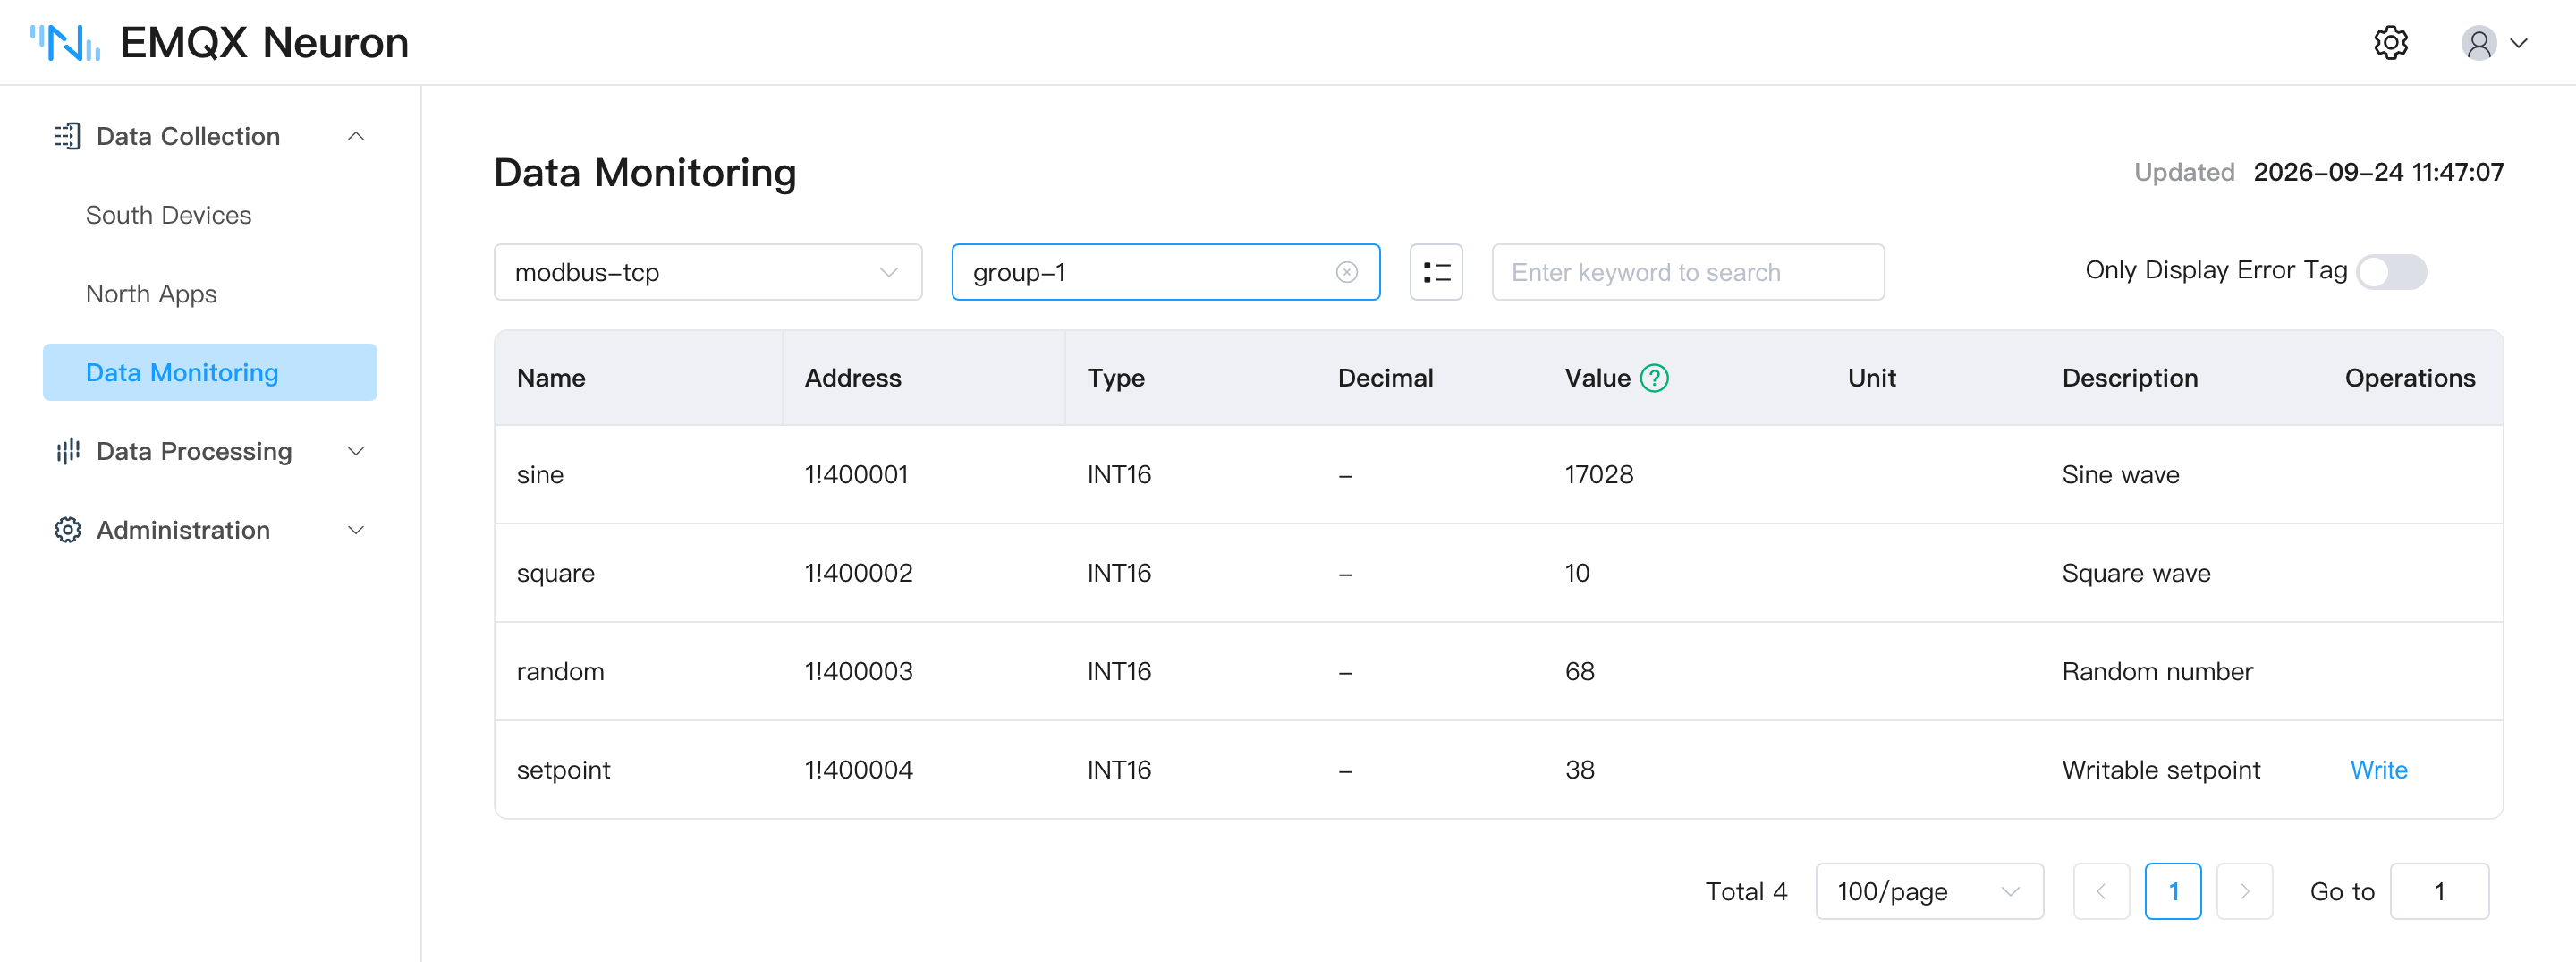Switch to list view with the layout icon
Image resolution: width=2576 pixels, height=962 pixels.
tap(1436, 272)
